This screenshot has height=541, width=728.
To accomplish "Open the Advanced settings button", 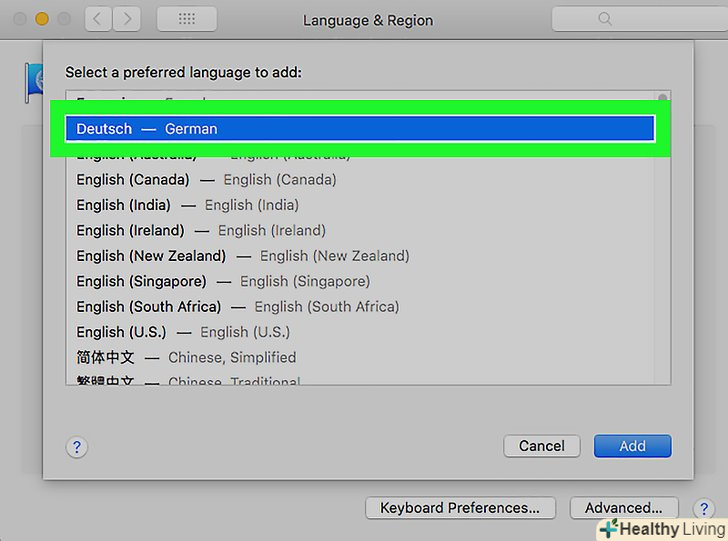I will click(x=624, y=508).
